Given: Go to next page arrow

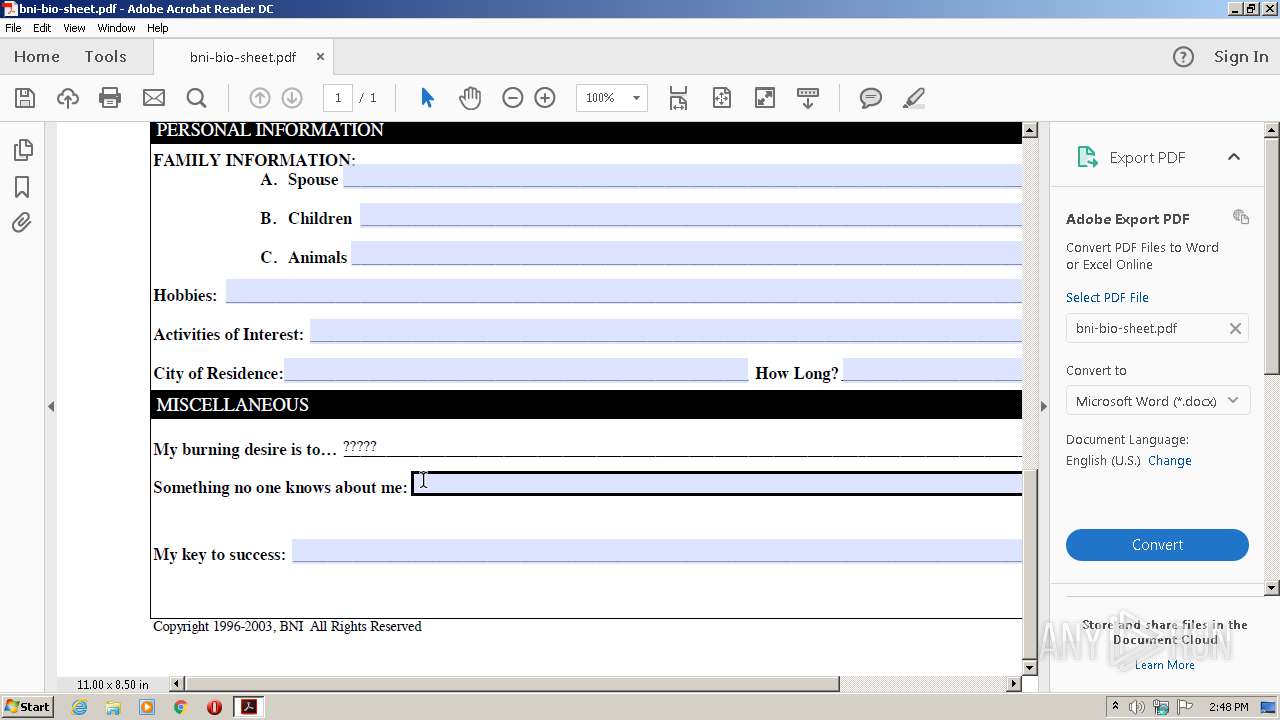Looking at the screenshot, I should (292, 98).
